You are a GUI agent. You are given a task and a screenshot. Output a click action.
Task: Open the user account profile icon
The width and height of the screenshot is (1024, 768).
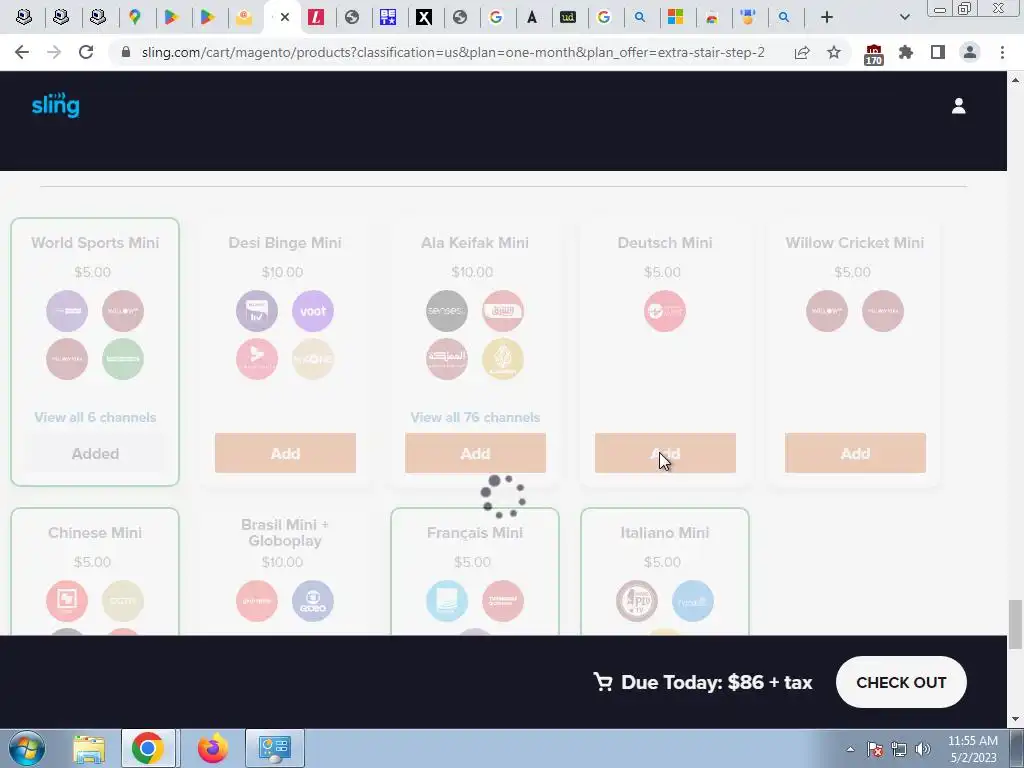pos(958,106)
